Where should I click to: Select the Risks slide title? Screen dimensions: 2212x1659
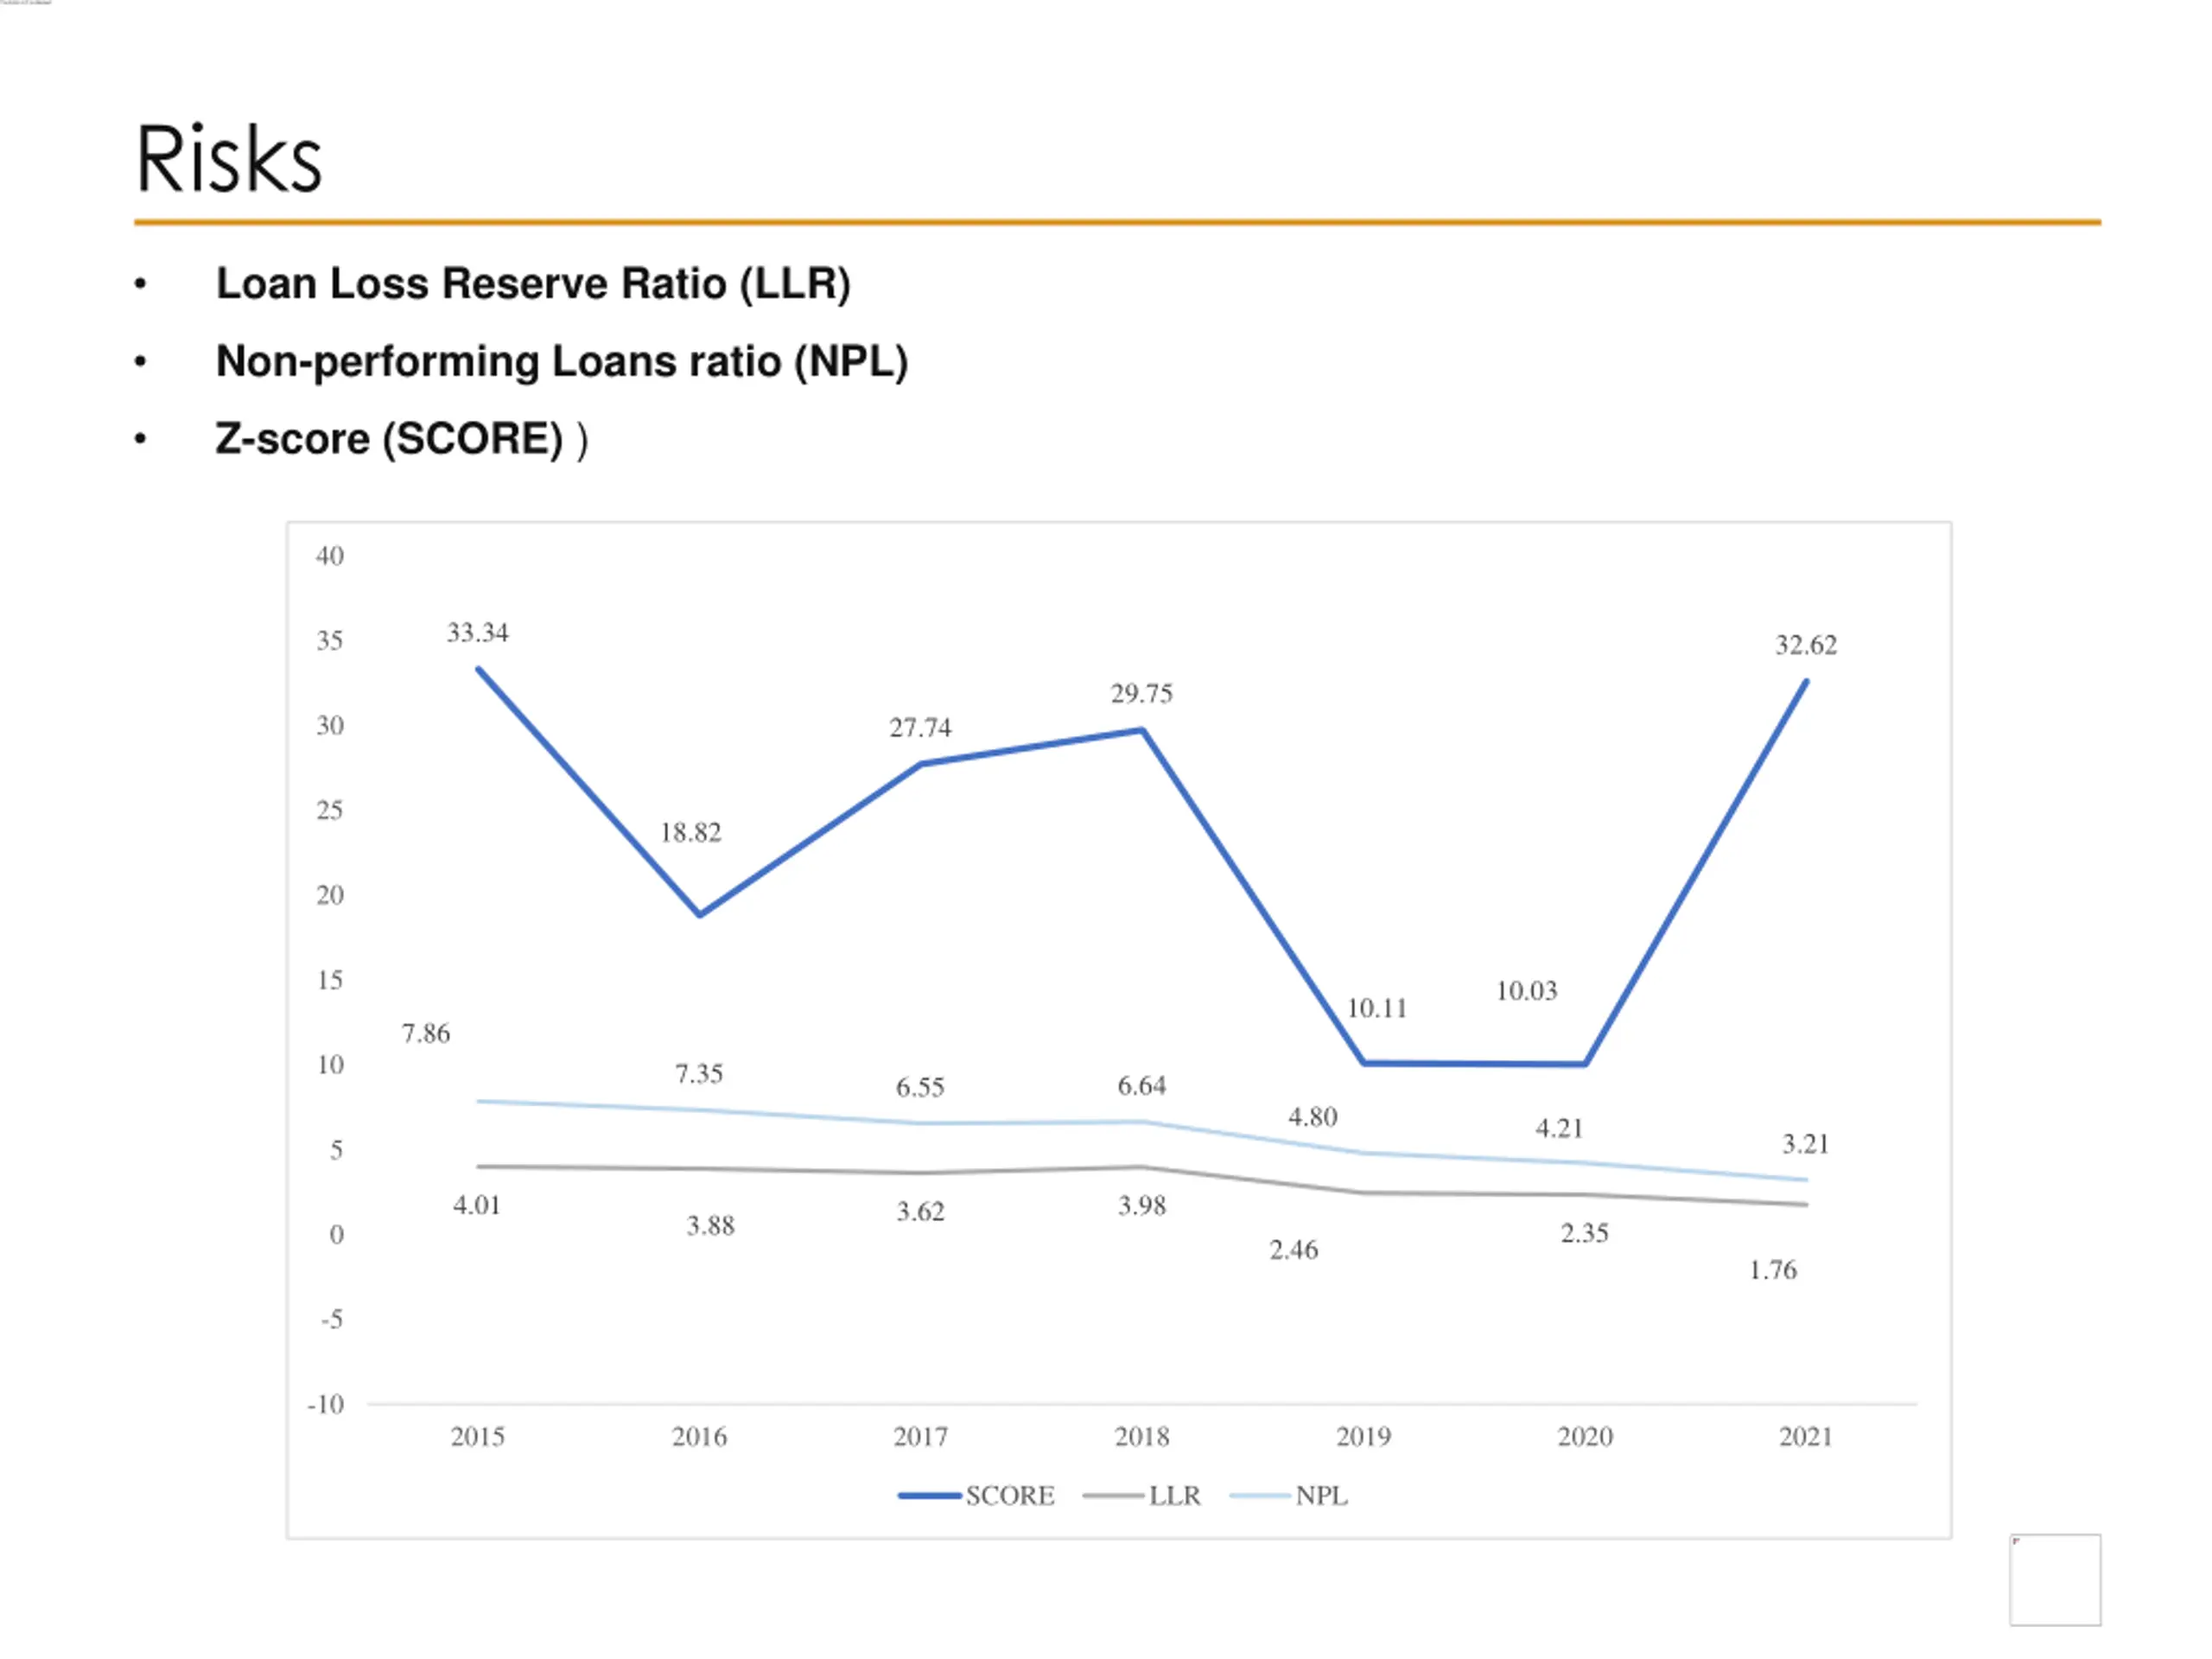[x=229, y=159]
